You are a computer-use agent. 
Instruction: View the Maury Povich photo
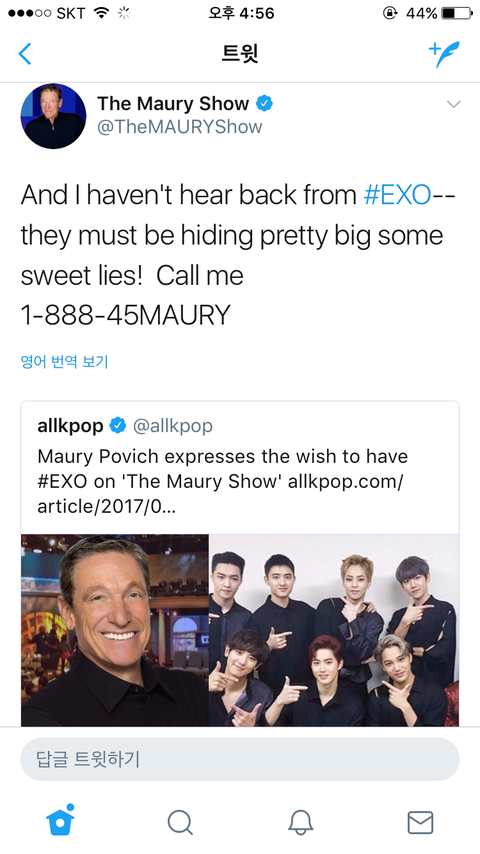[x=115, y=630]
